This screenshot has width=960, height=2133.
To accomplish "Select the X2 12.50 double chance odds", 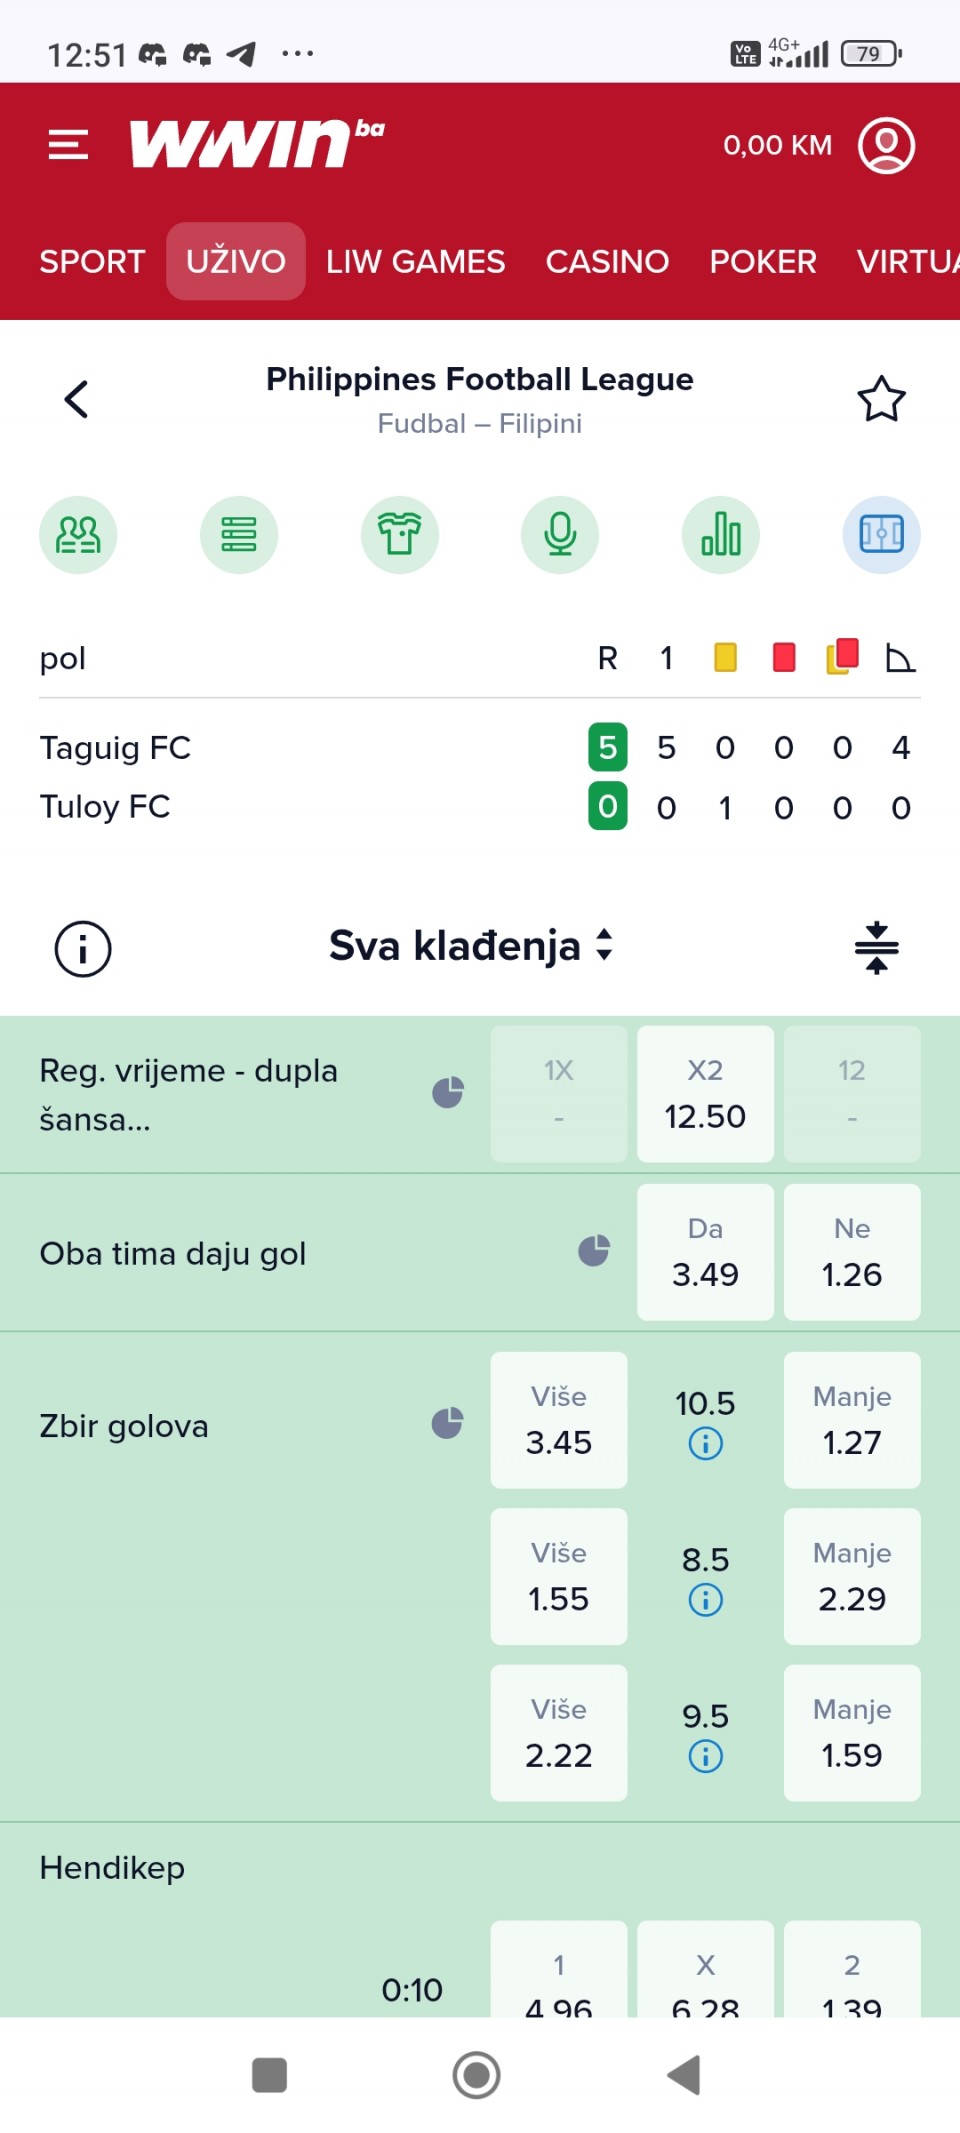I will pyautogui.click(x=705, y=1094).
